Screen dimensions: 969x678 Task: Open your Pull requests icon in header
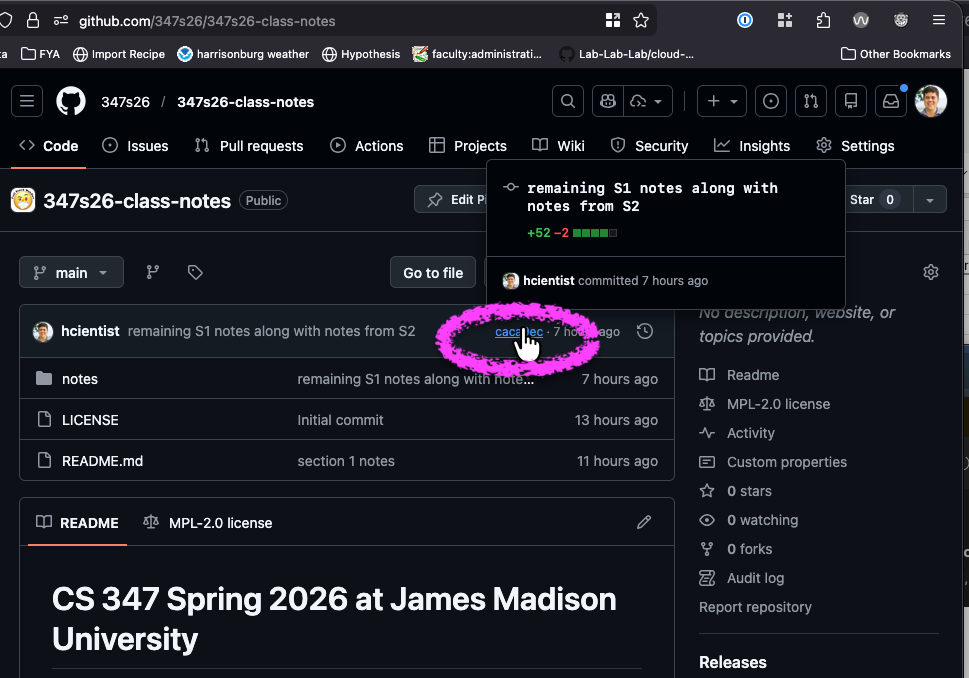tap(811, 101)
